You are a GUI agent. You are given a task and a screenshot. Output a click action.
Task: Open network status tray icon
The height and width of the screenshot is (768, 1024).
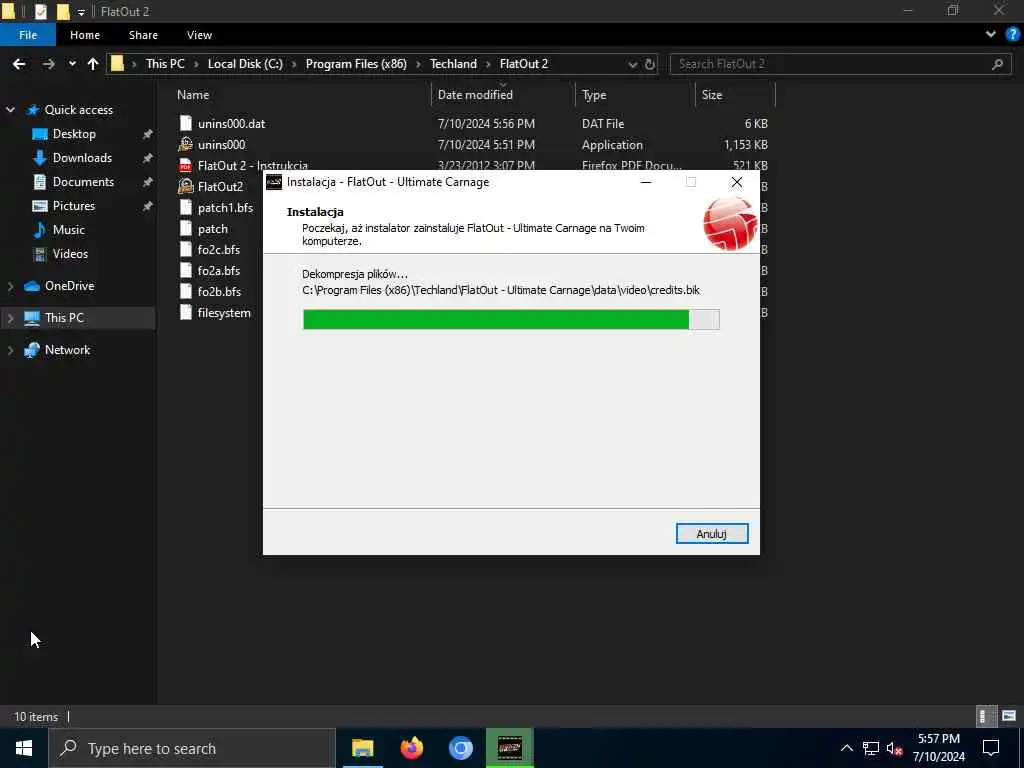[x=871, y=748]
